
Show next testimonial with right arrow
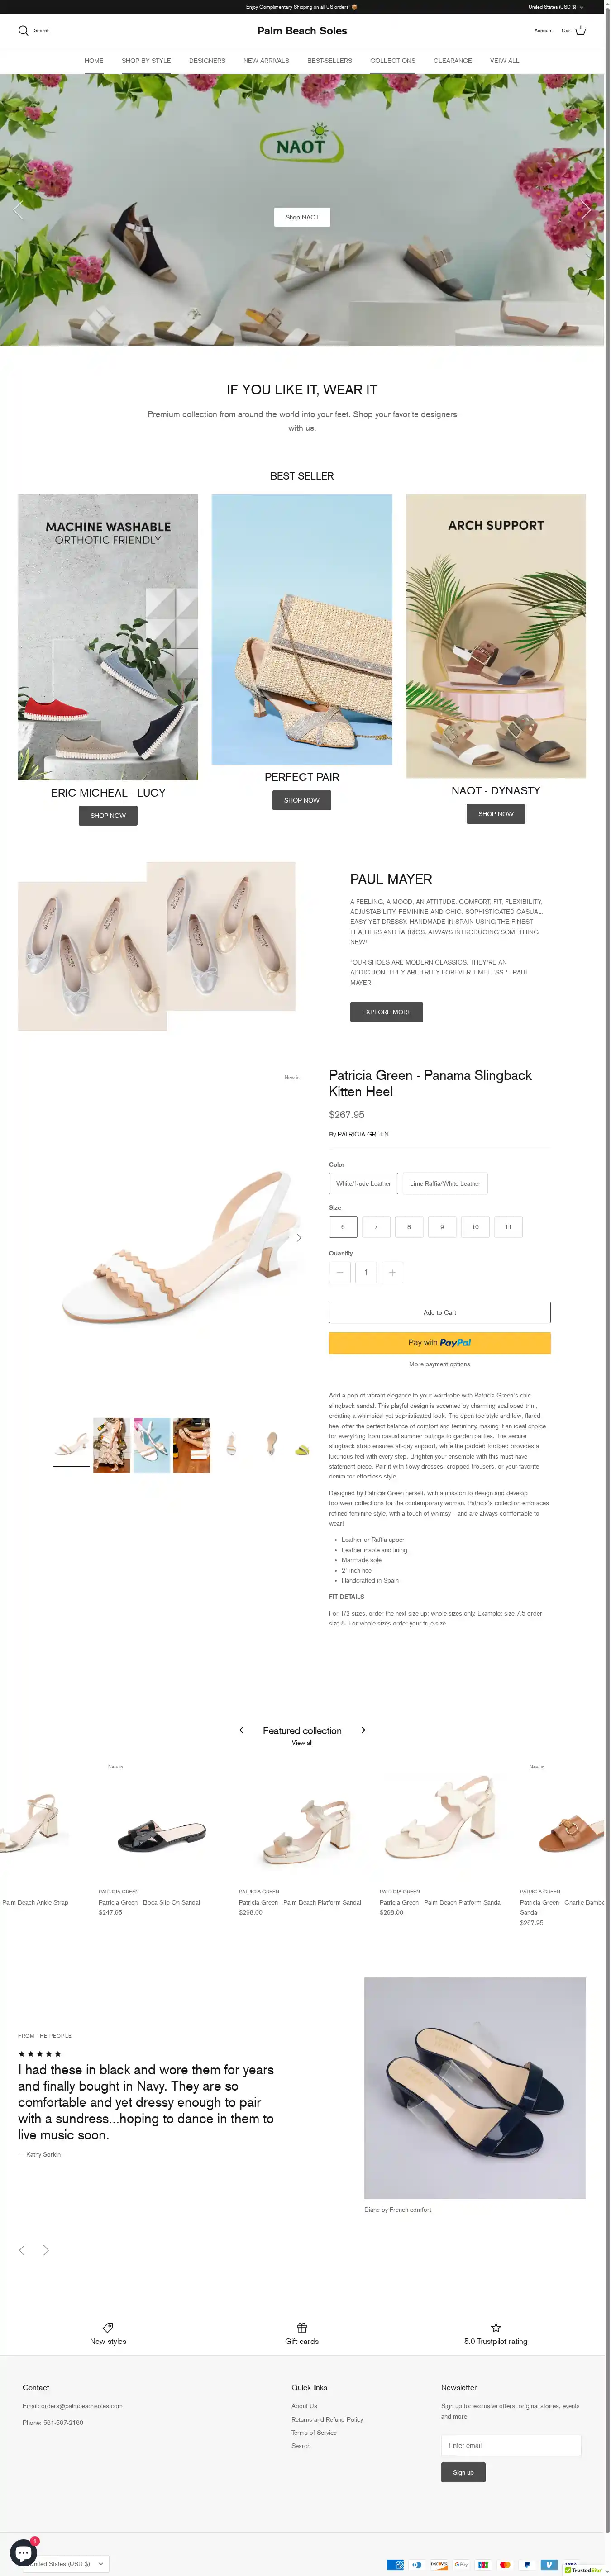(46, 2250)
